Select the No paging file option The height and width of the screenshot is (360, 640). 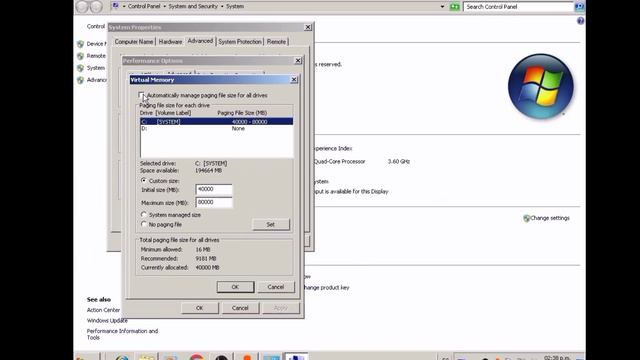pyautogui.click(x=144, y=224)
